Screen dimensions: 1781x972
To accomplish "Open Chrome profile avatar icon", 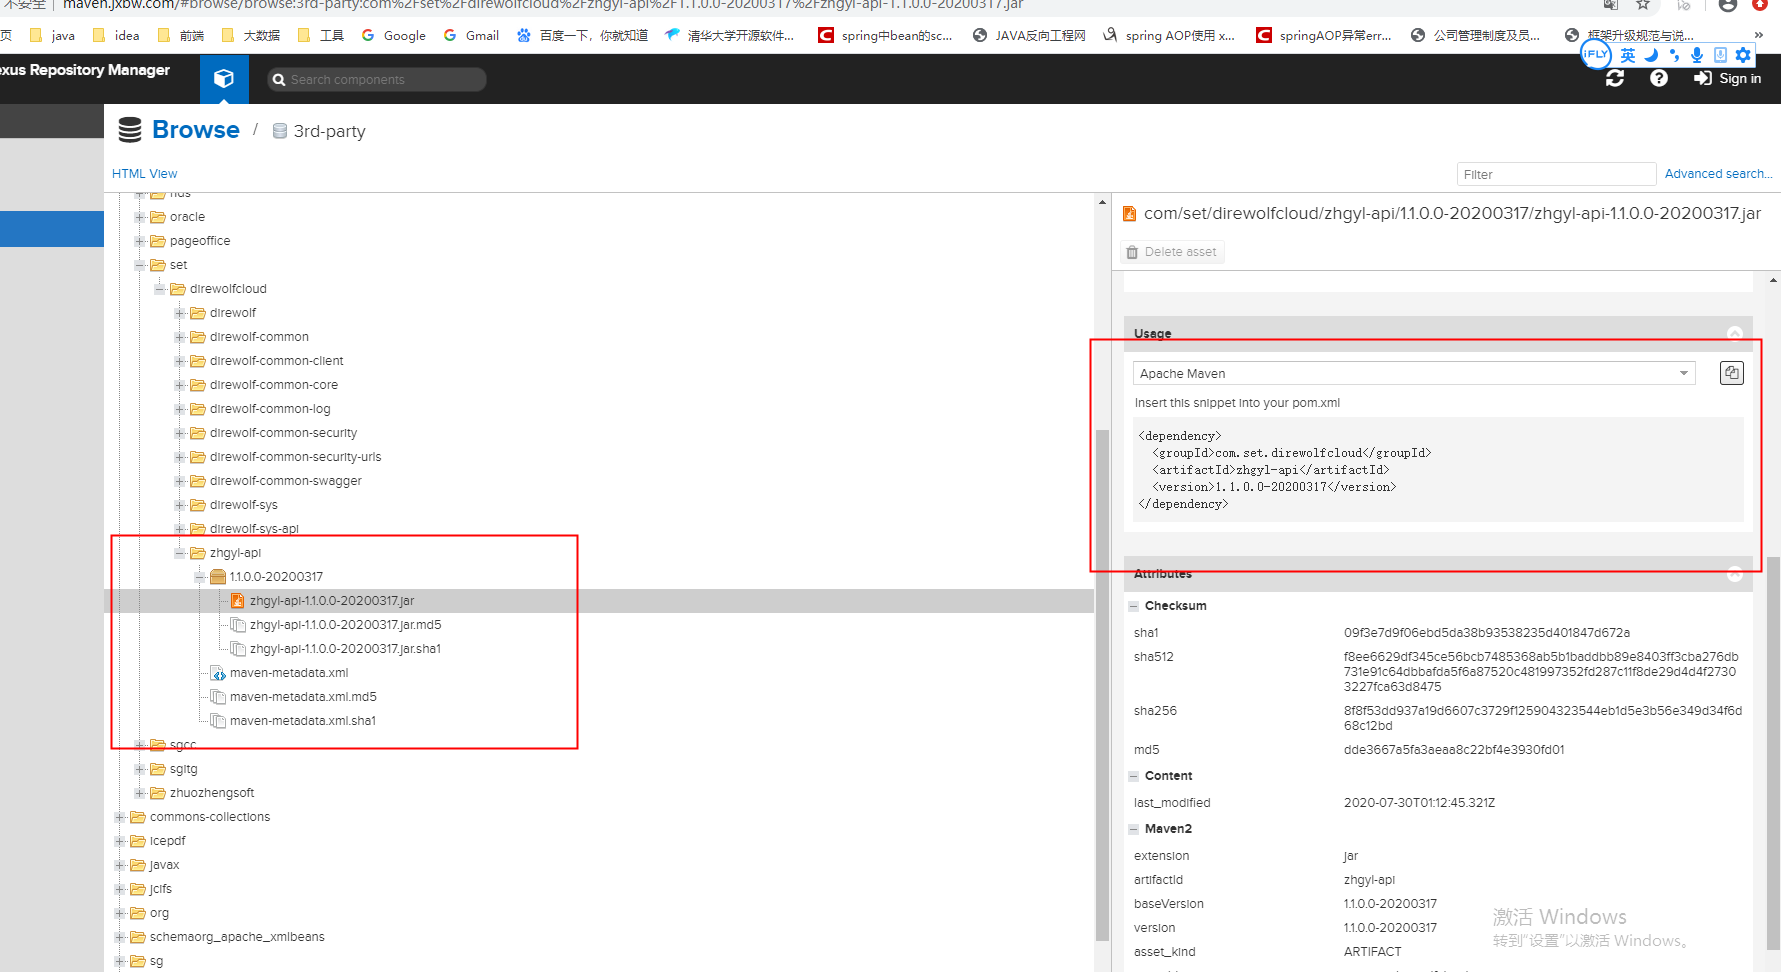I will (1728, 5).
